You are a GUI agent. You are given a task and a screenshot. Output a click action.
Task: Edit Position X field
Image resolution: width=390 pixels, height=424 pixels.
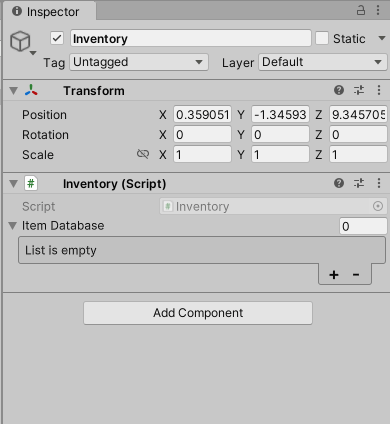tap(202, 115)
